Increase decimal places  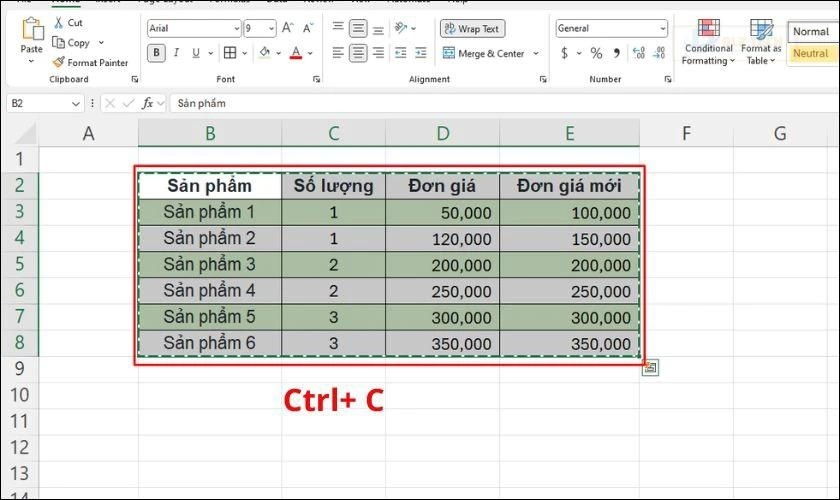pos(639,53)
